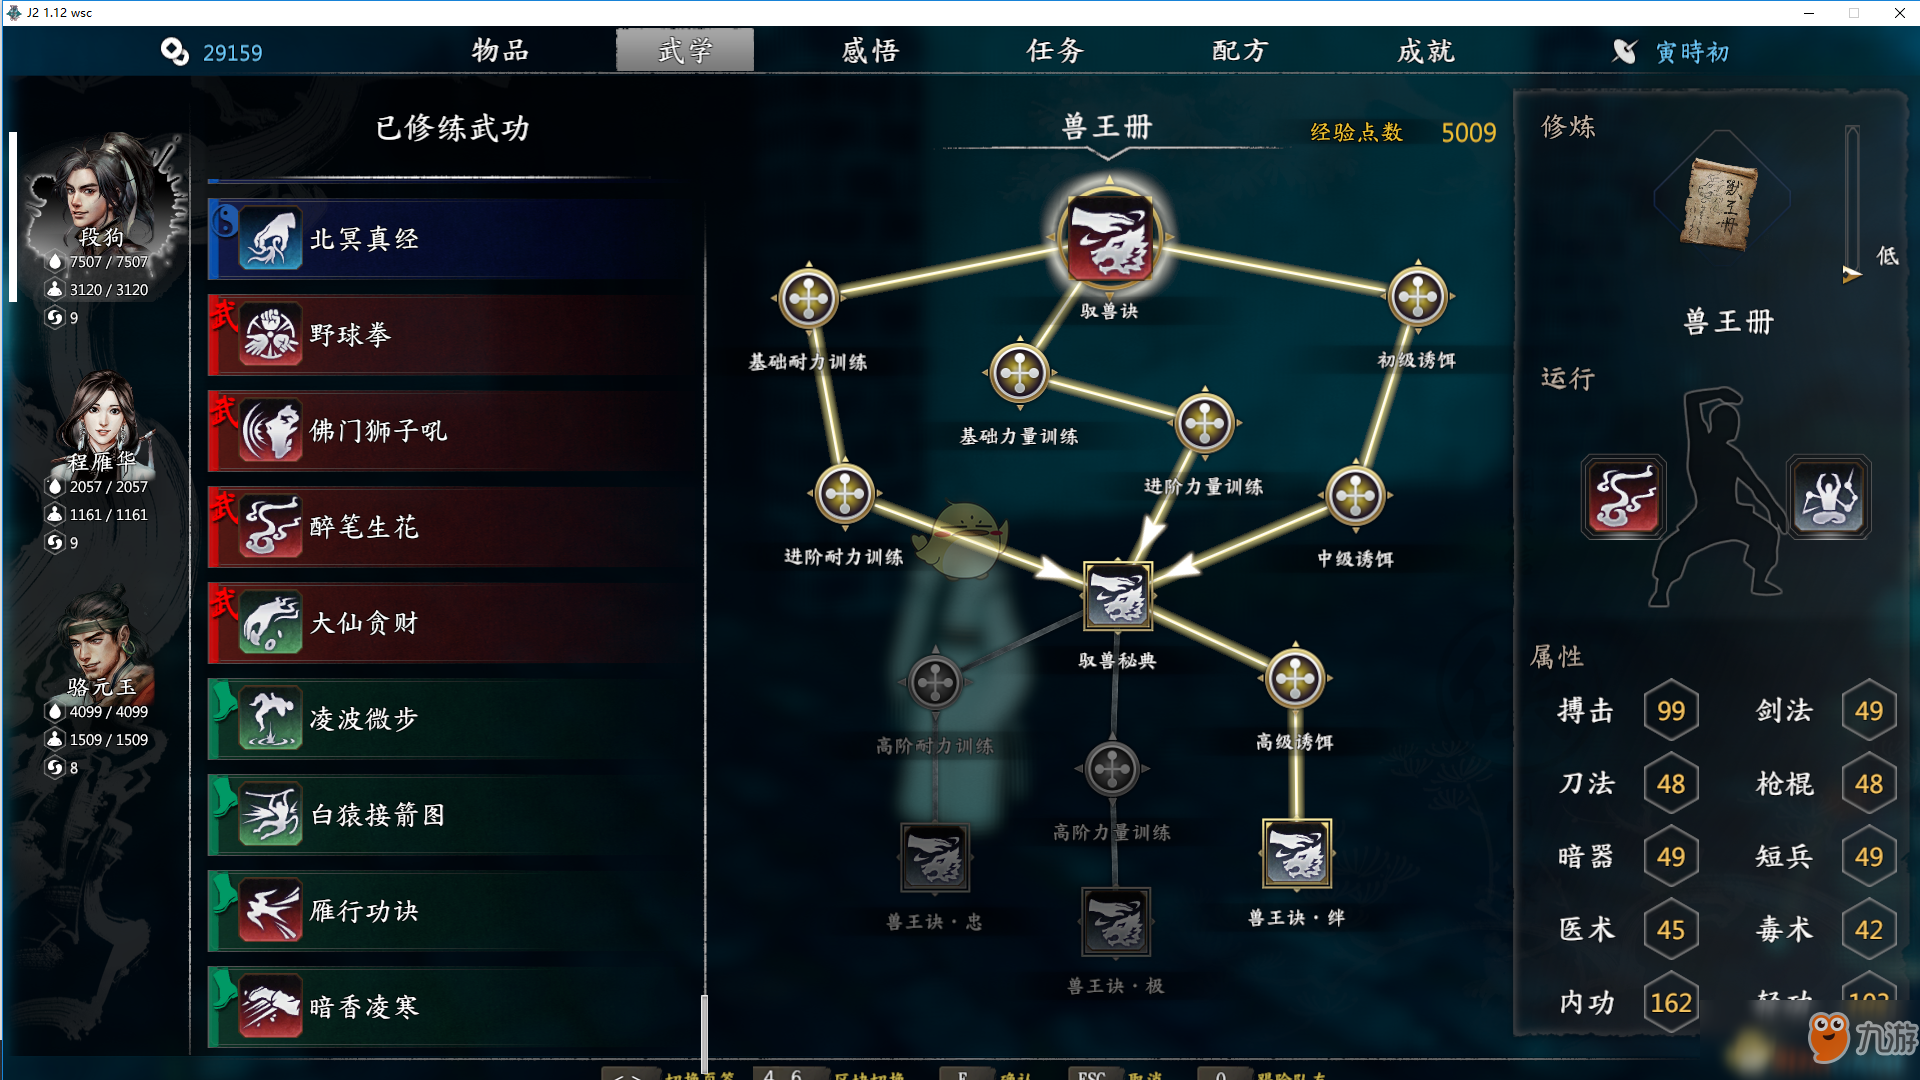Click the blue meditation running-skill slot icon
This screenshot has width=1920, height=1080.
pyautogui.click(x=1829, y=497)
